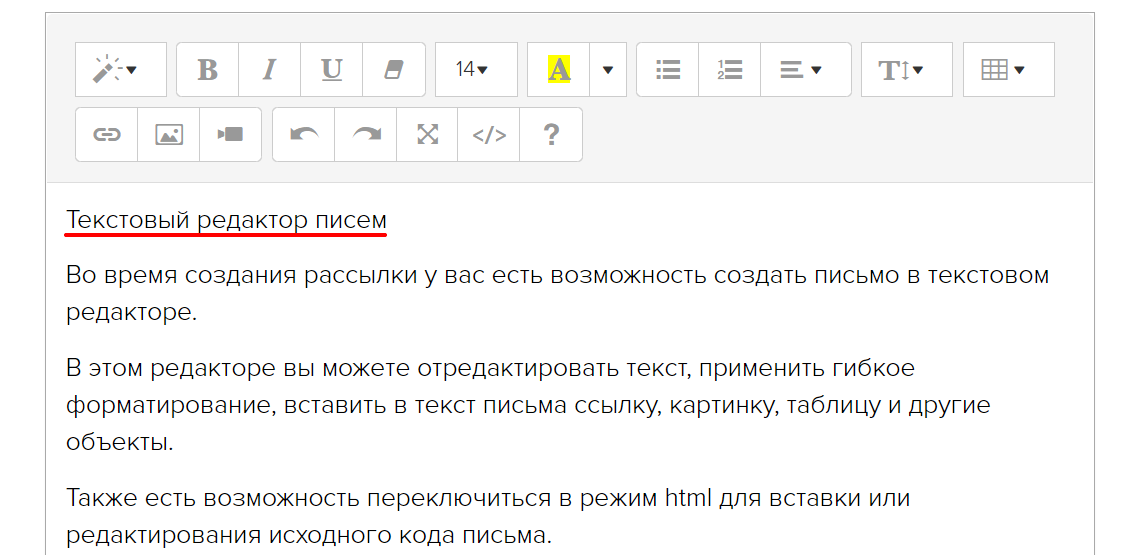The image size is (1140, 555).
Task: Insert a hyperlink with chain icon
Action: [106, 135]
